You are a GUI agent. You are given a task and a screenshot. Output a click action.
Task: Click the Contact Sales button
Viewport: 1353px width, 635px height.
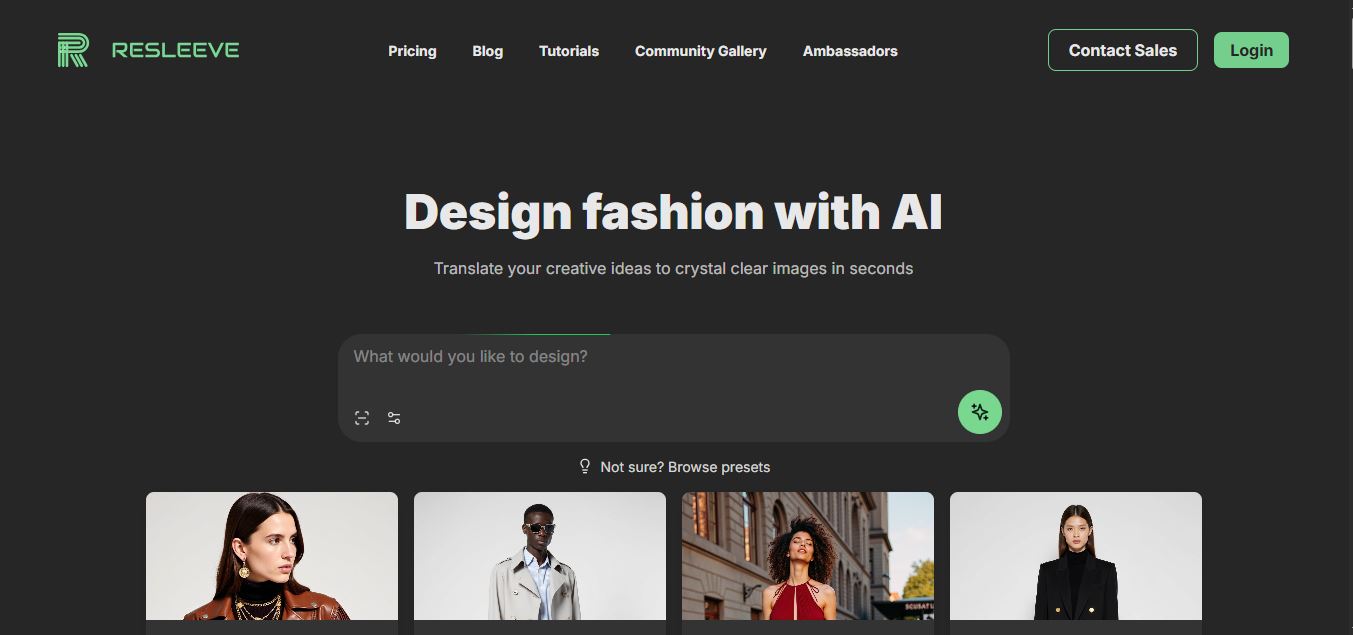(1122, 50)
